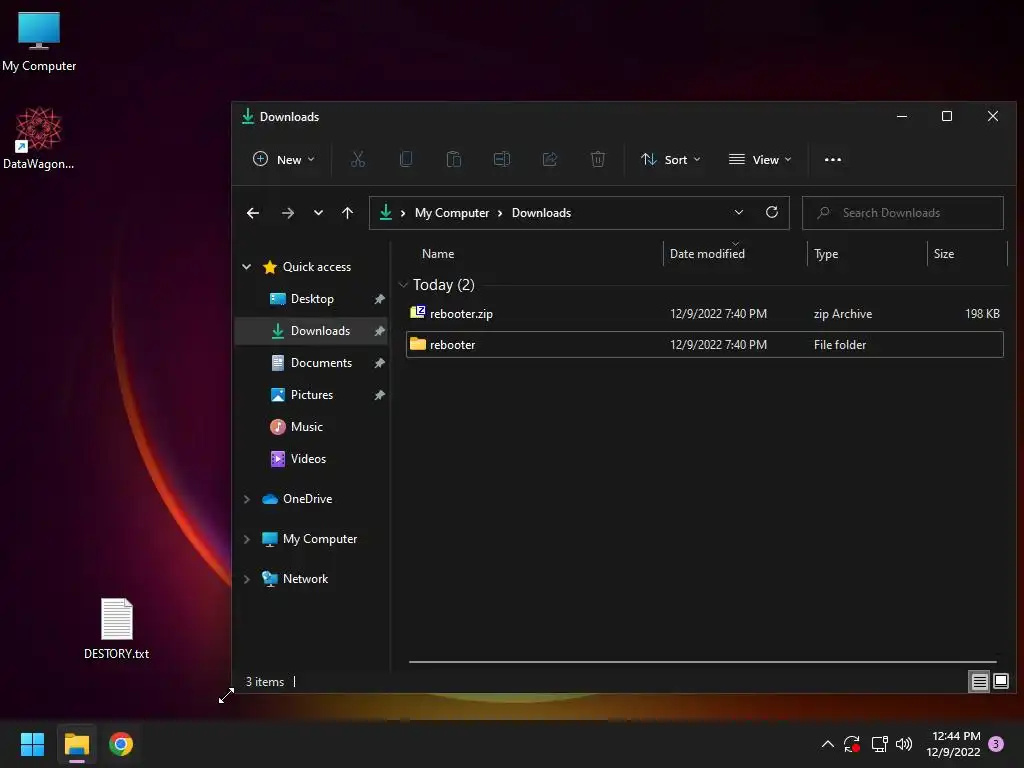
Task: Collapse the Quick access tree node
Action: point(247,266)
